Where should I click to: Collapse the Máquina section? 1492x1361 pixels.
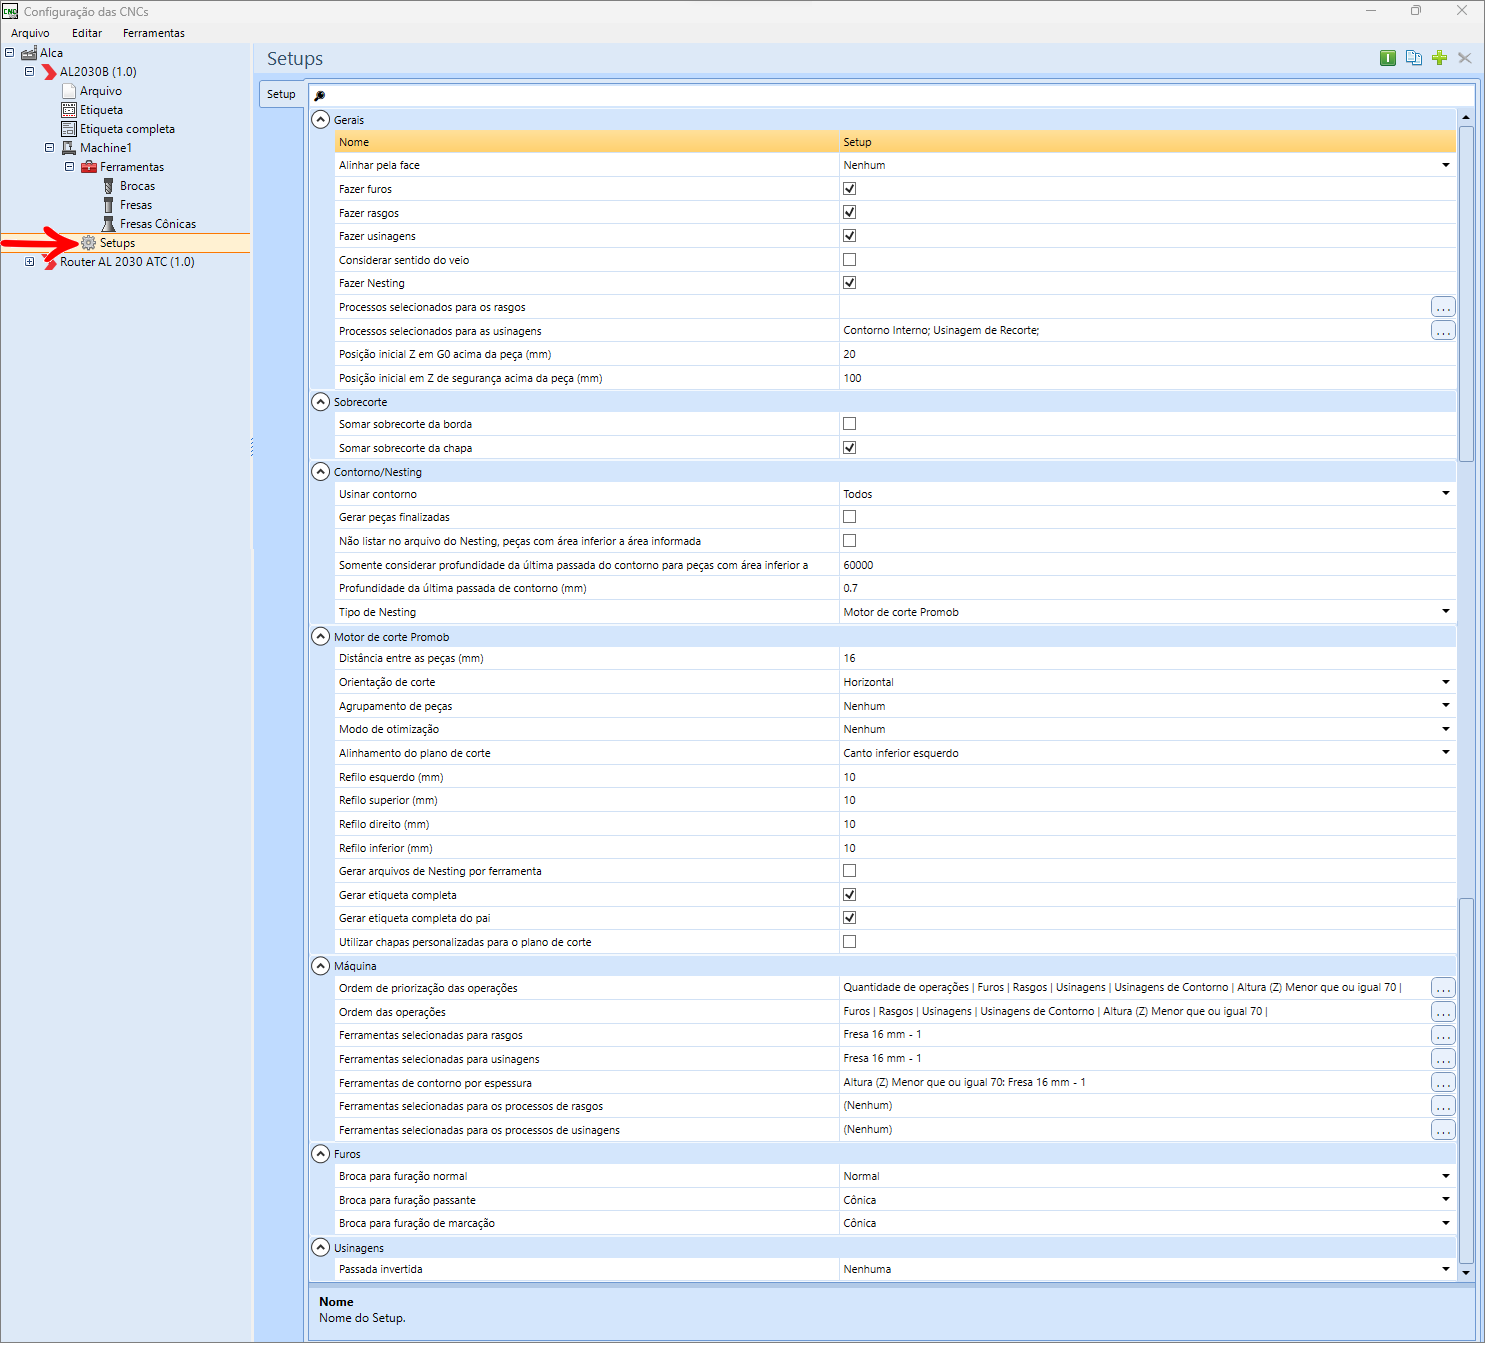tap(320, 966)
